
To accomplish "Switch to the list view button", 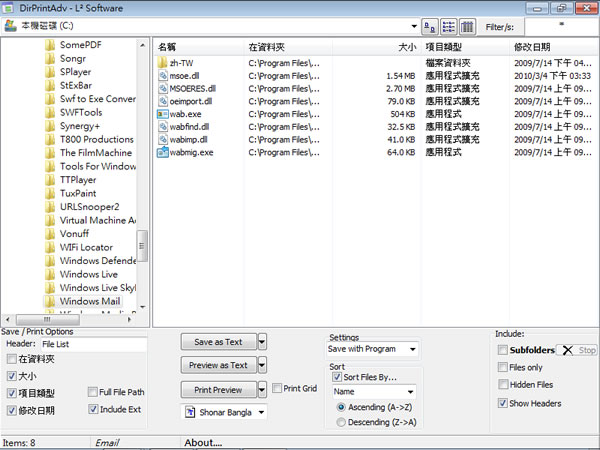I will pyautogui.click(x=448, y=26).
